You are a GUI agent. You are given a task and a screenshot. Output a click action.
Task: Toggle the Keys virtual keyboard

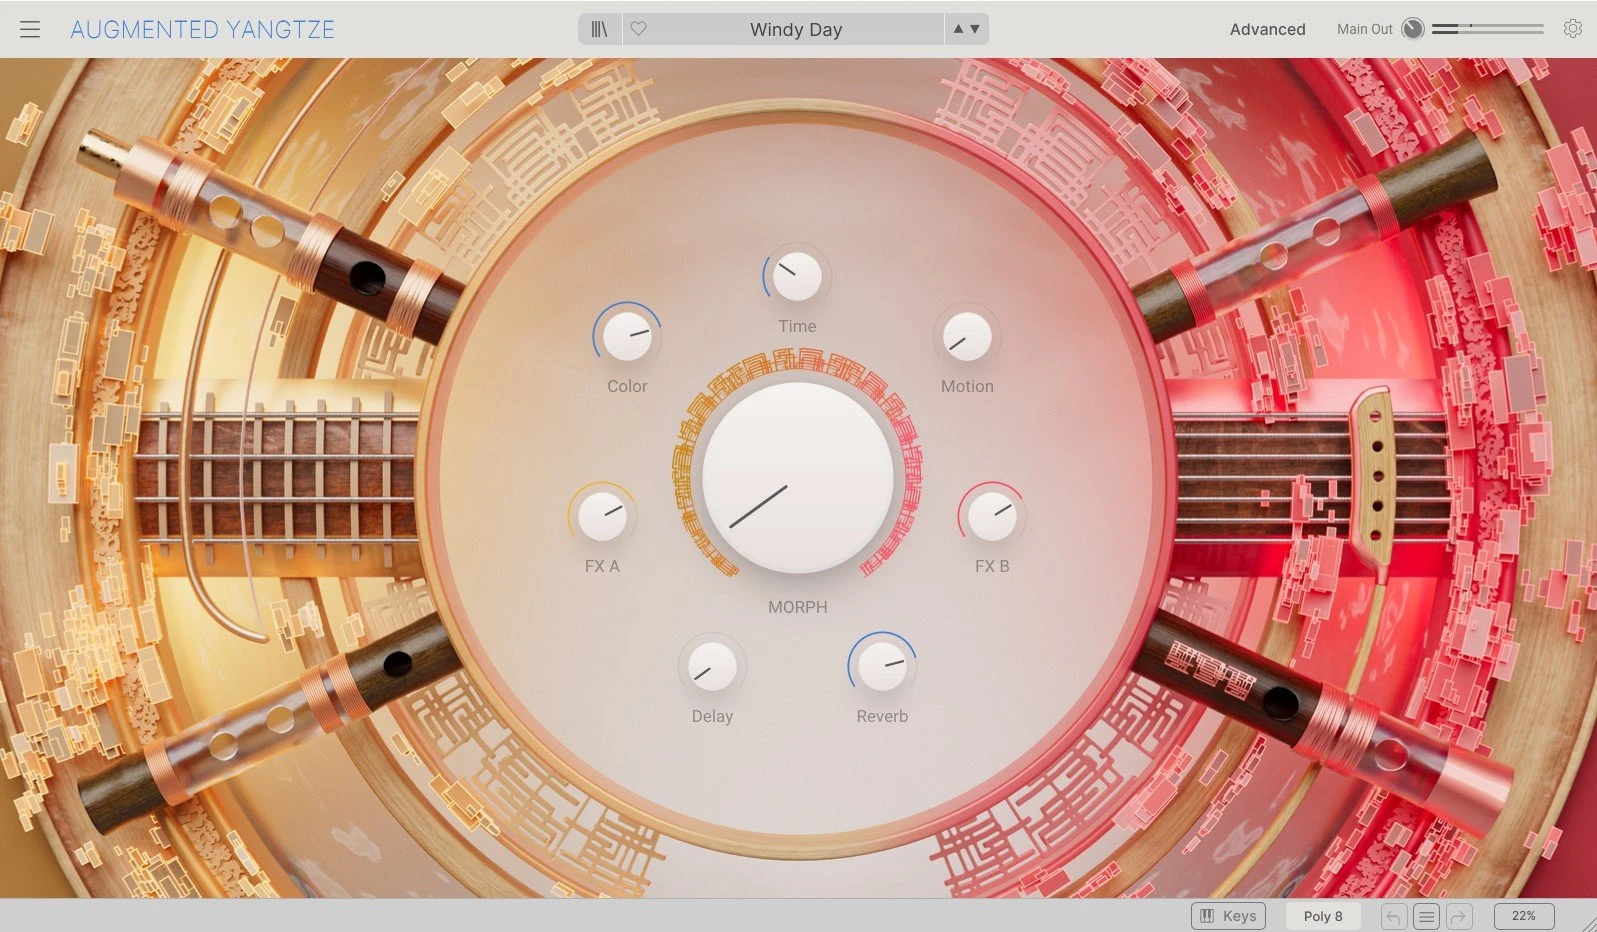1229,916
